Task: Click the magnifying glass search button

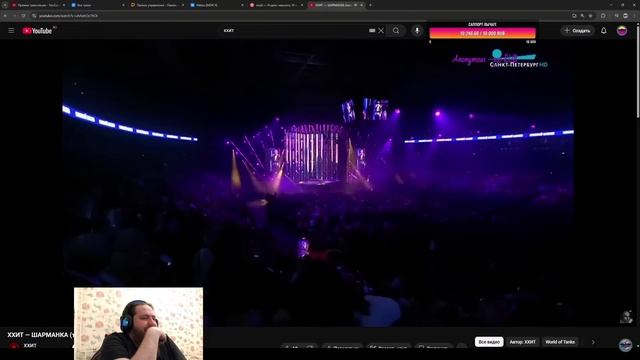Action: [396, 31]
